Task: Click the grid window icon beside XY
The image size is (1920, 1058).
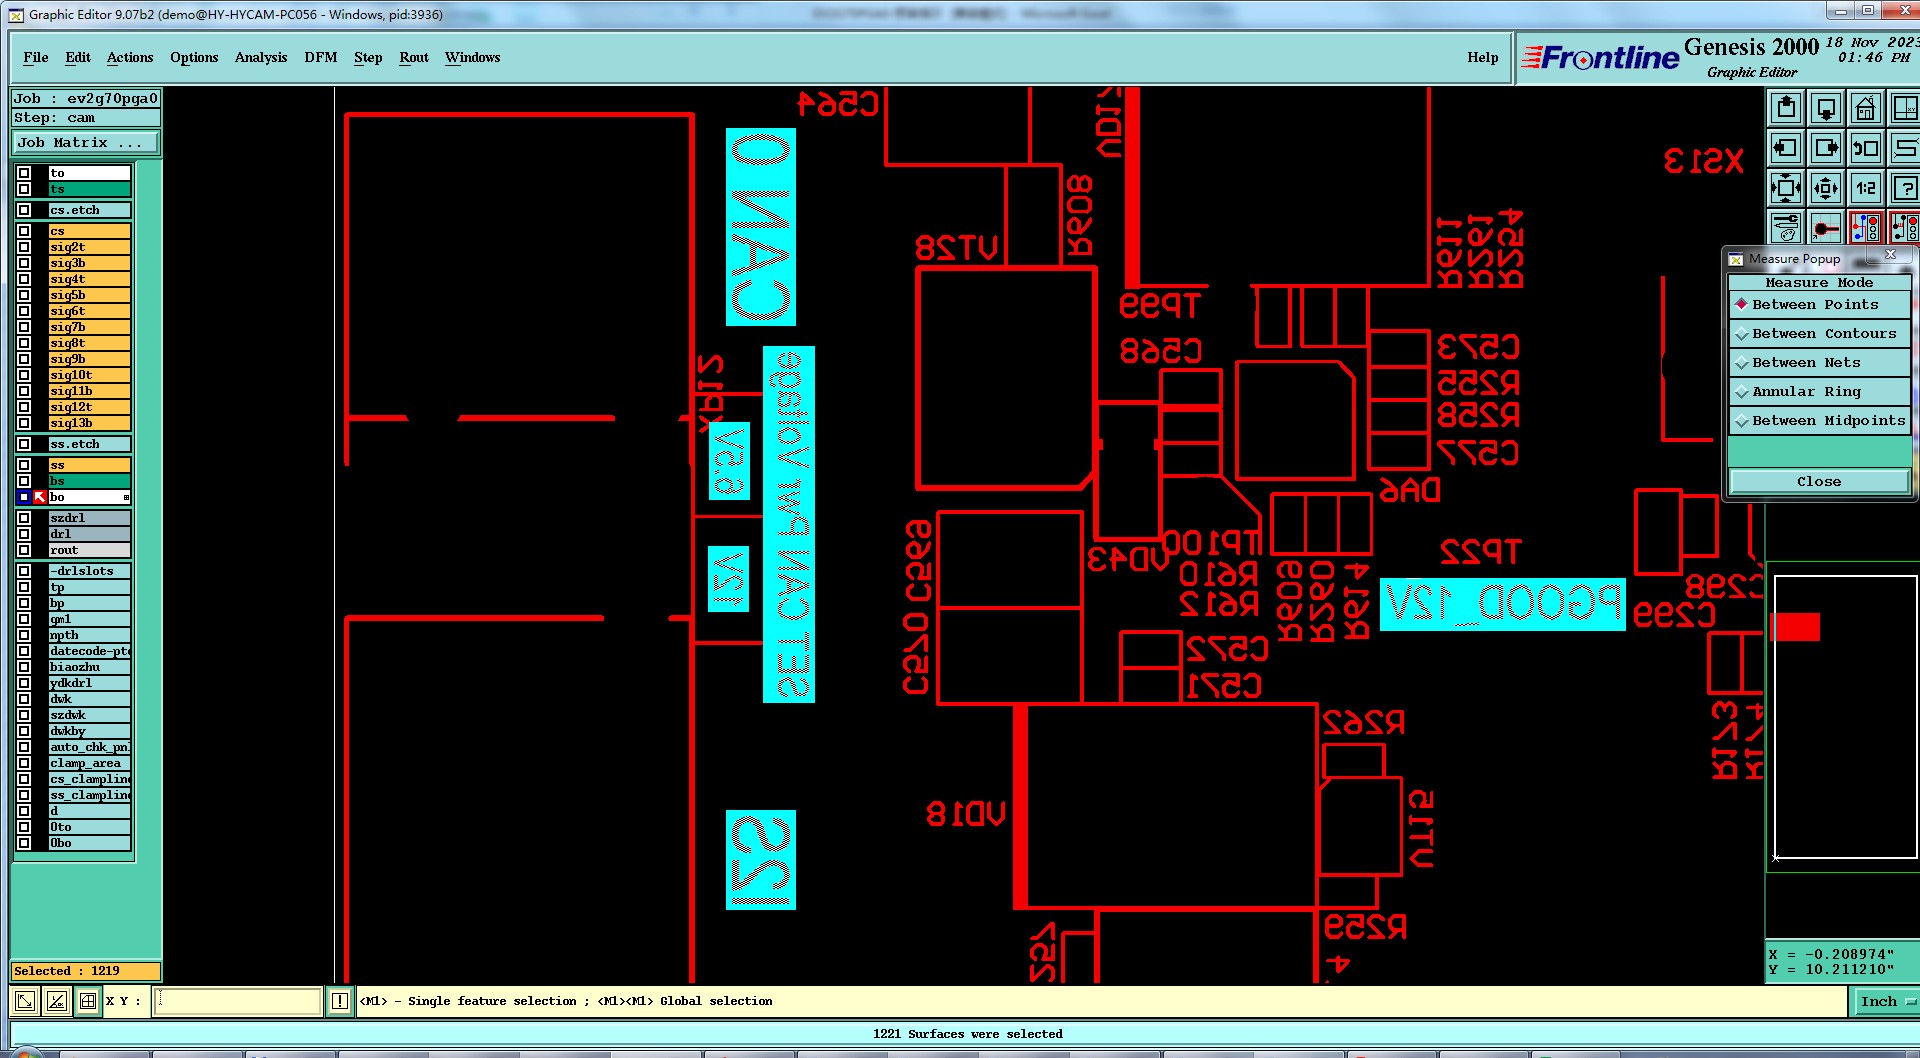Action: pos(88,1000)
